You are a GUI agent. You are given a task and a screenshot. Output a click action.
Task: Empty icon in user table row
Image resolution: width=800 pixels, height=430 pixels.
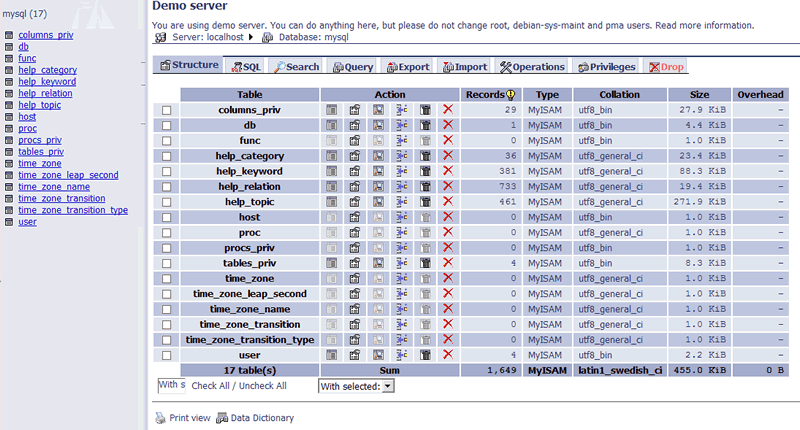425,355
